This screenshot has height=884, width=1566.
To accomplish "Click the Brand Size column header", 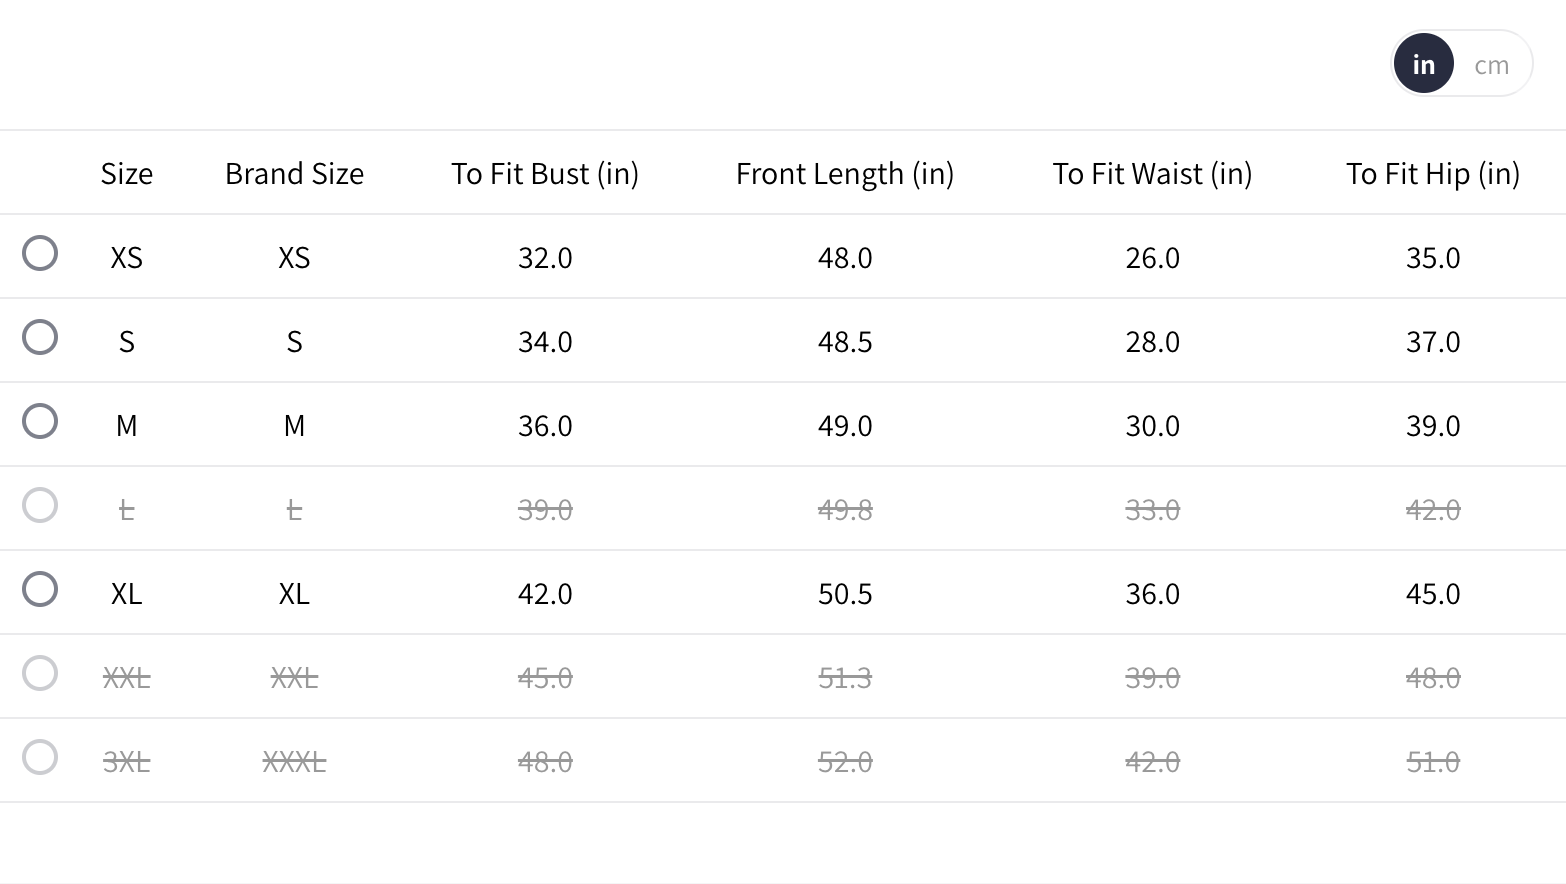I will 294,174.
